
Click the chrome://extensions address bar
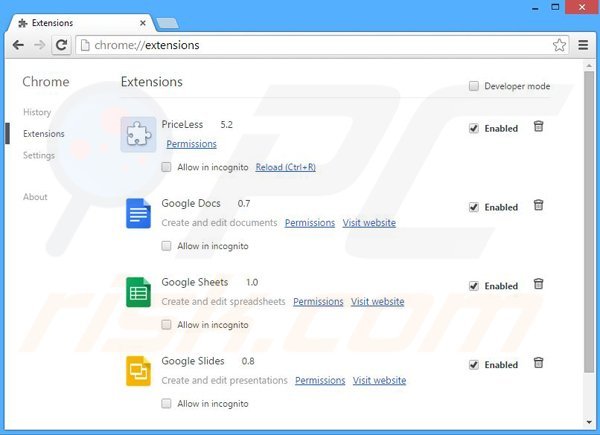[321, 45]
